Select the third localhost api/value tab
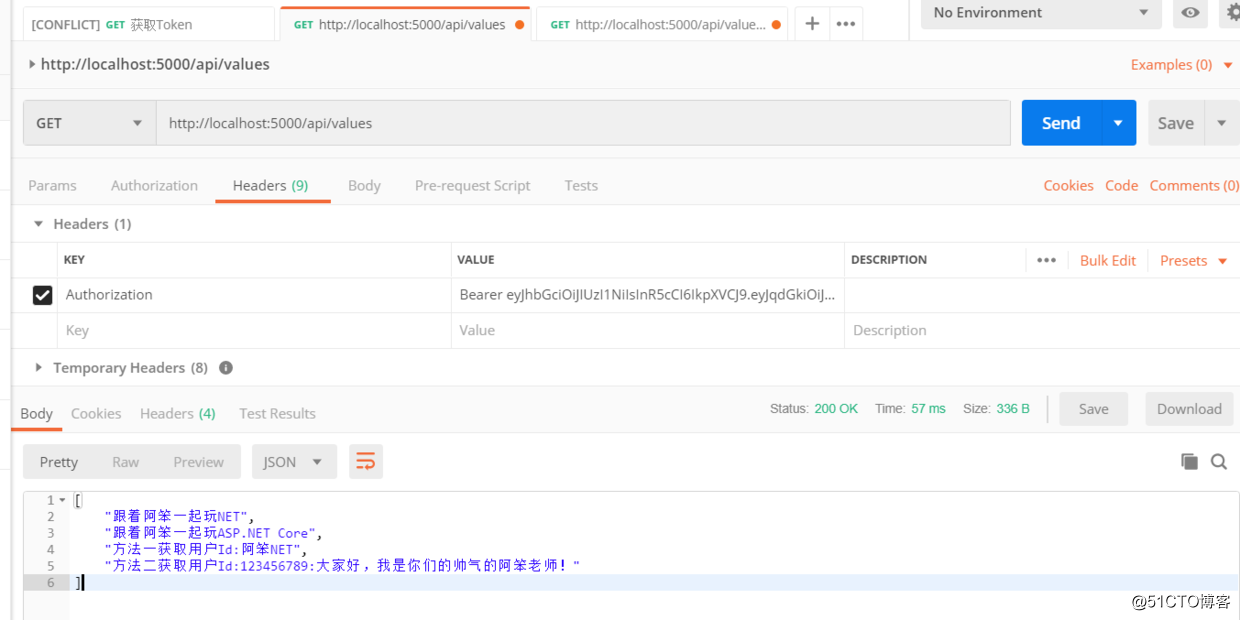 pyautogui.click(x=662, y=24)
